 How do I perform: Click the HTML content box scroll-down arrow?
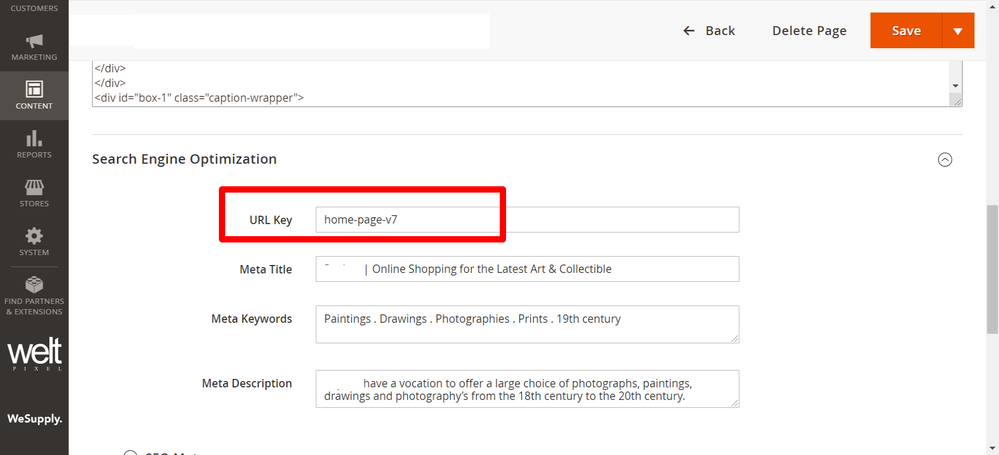coord(956,87)
